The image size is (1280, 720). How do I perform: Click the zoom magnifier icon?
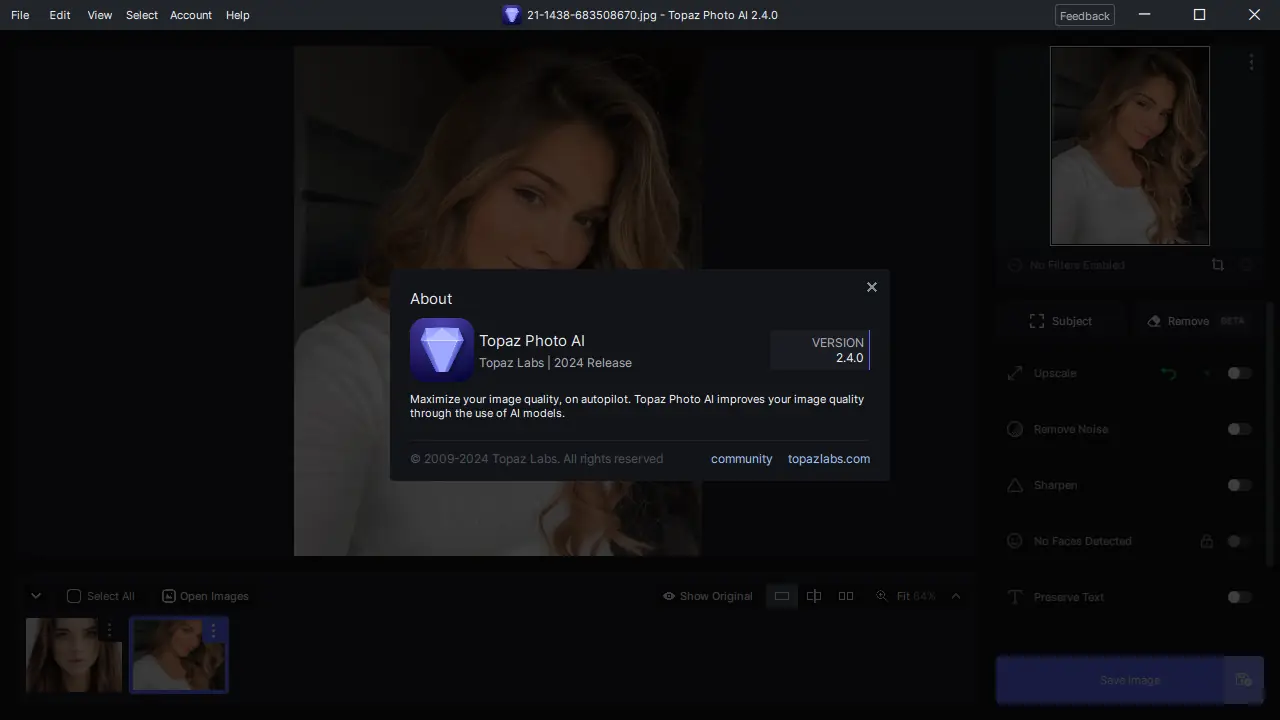pos(881,596)
